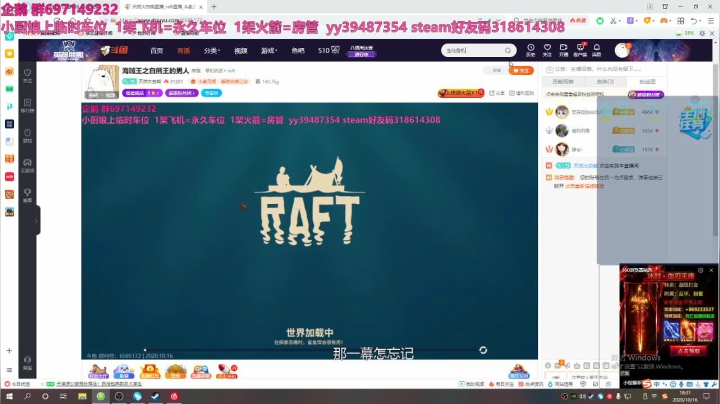Click the yellow star browser favorites icon

(9, 54)
